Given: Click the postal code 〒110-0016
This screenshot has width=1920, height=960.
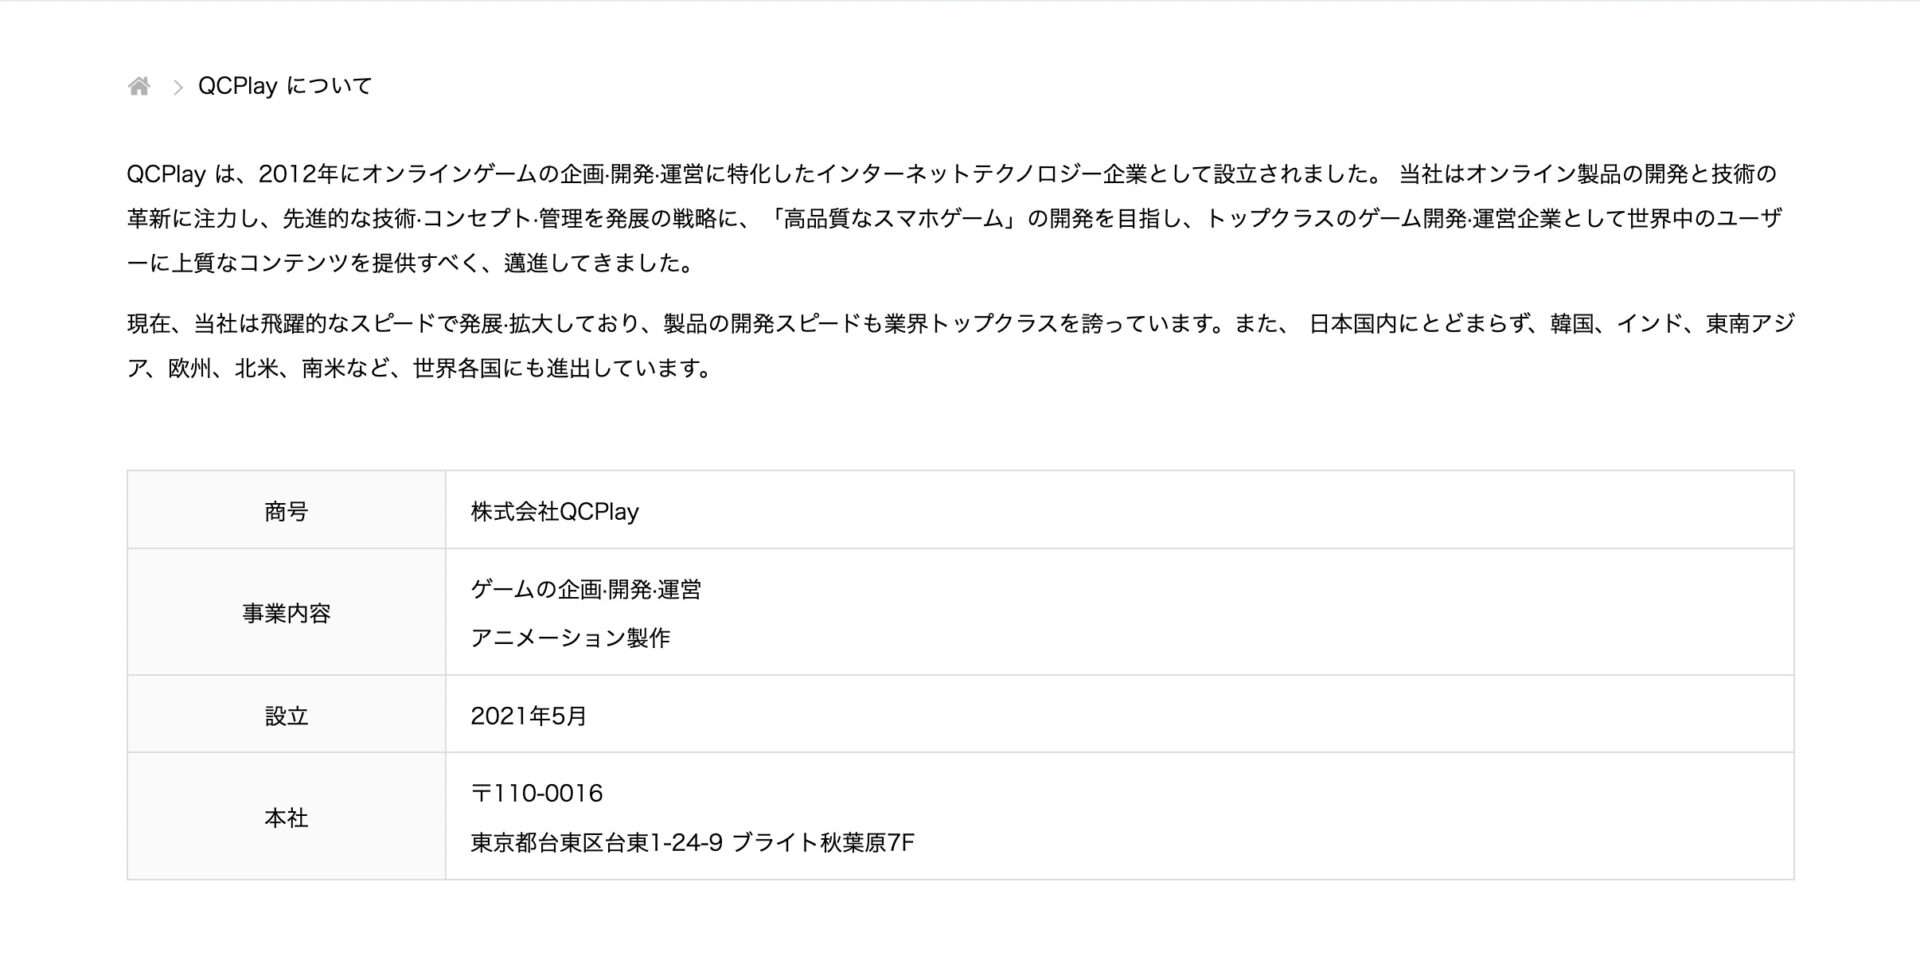Looking at the screenshot, I should (x=537, y=793).
